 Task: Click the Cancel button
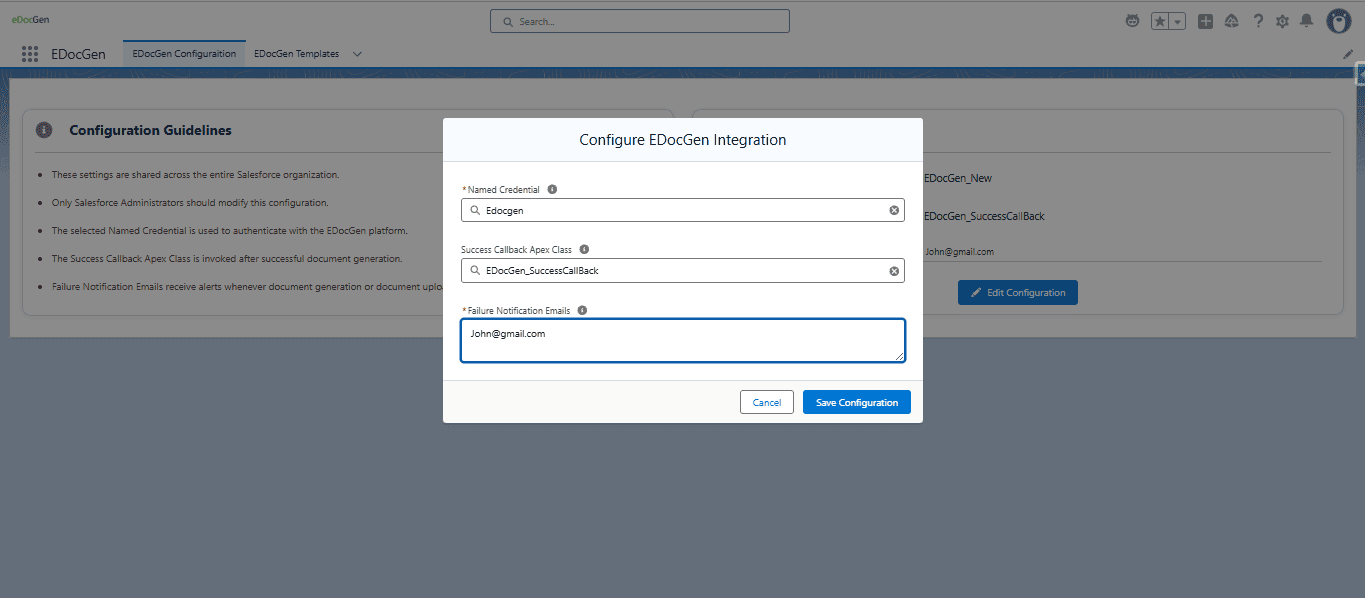(x=767, y=402)
